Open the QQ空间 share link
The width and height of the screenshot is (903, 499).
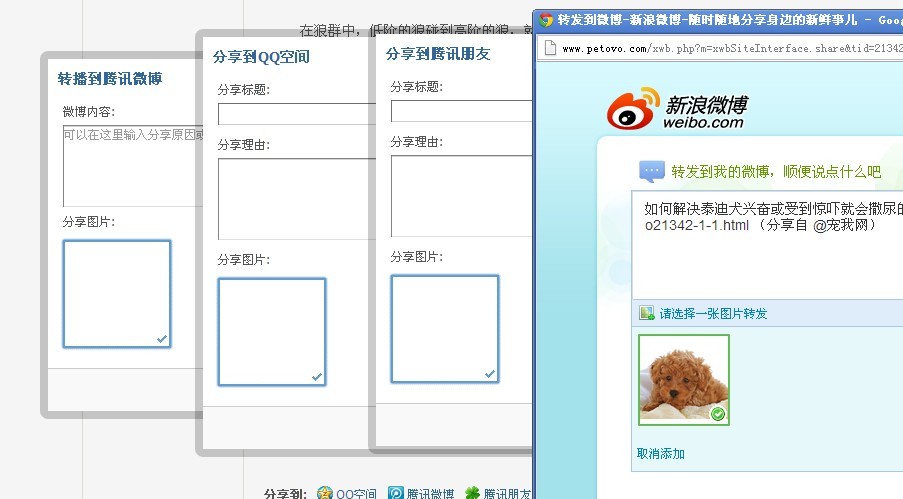[x=356, y=494]
